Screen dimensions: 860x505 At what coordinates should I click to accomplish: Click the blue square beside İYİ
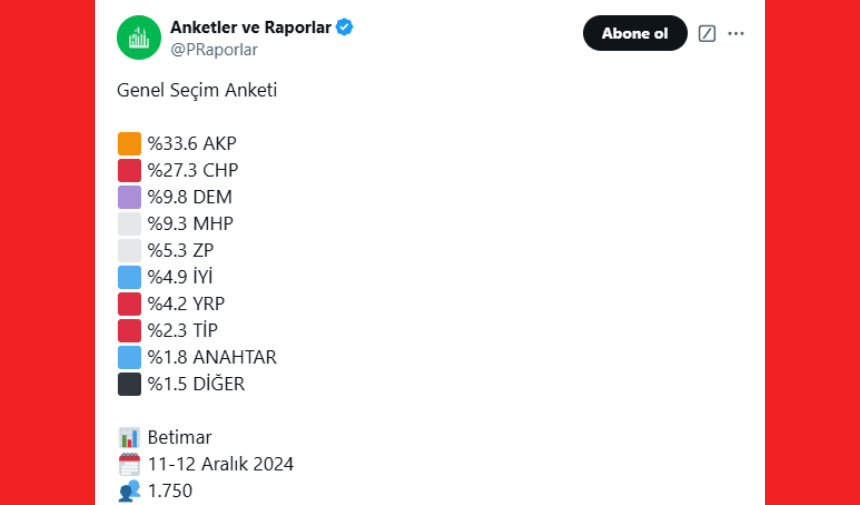pos(129,277)
